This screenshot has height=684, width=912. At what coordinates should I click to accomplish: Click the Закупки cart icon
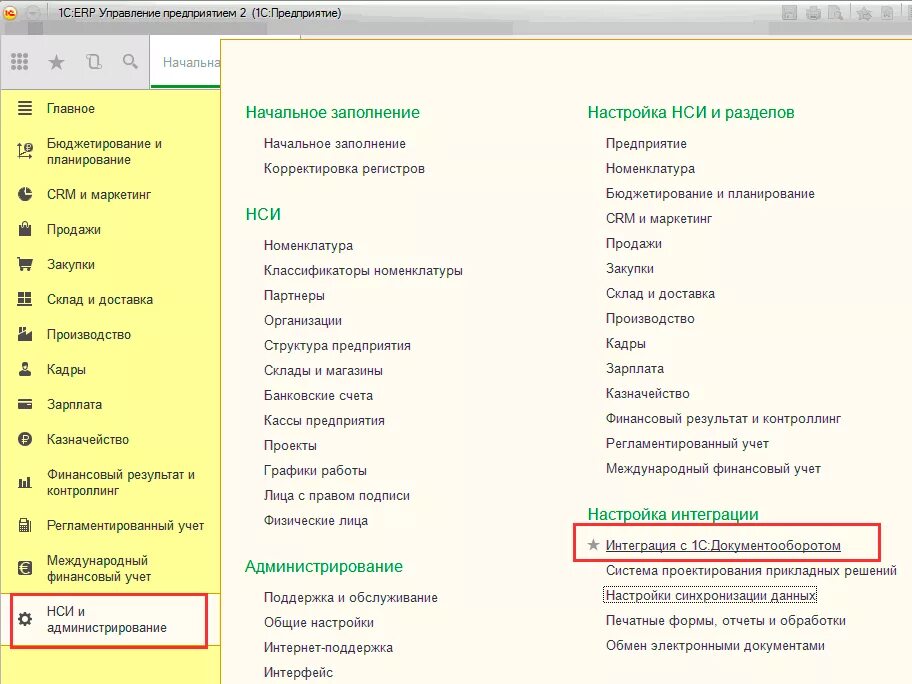coord(24,264)
